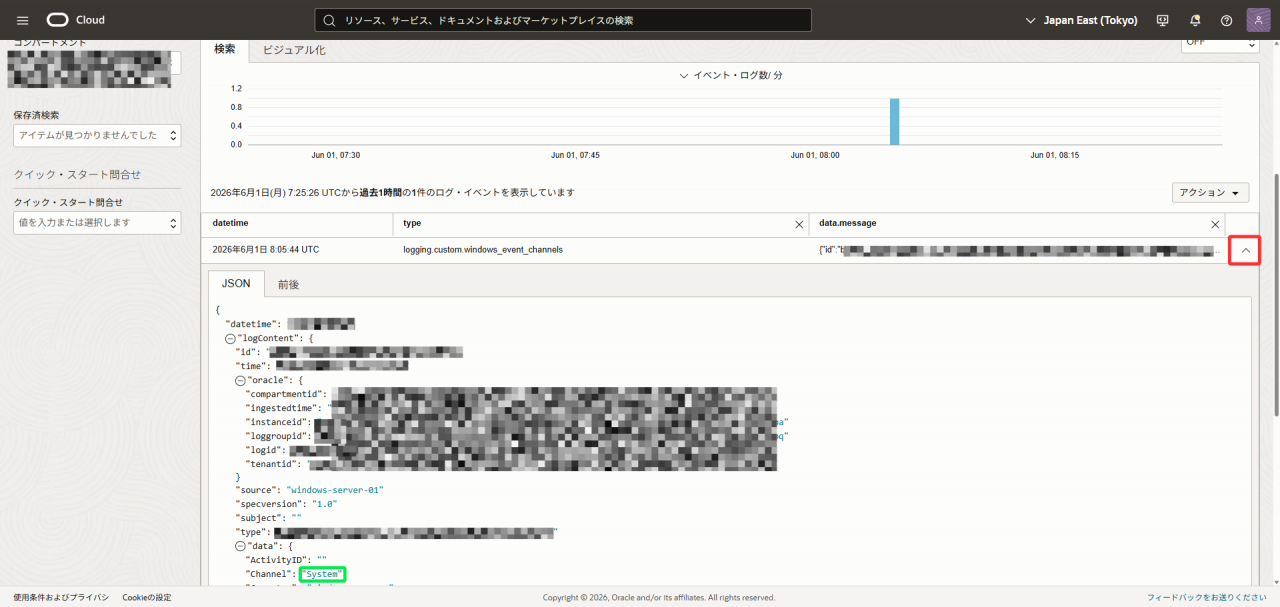Select the JSON tab
Image resolution: width=1280 pixels, height=607 pixels.
click(x=236, y=284)
